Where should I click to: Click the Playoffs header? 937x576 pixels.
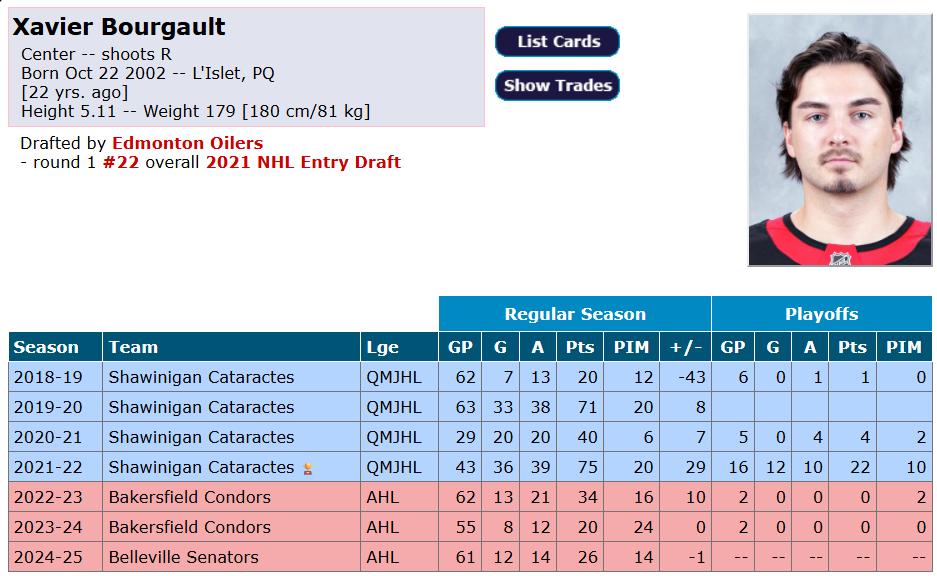tap(822, 314)
